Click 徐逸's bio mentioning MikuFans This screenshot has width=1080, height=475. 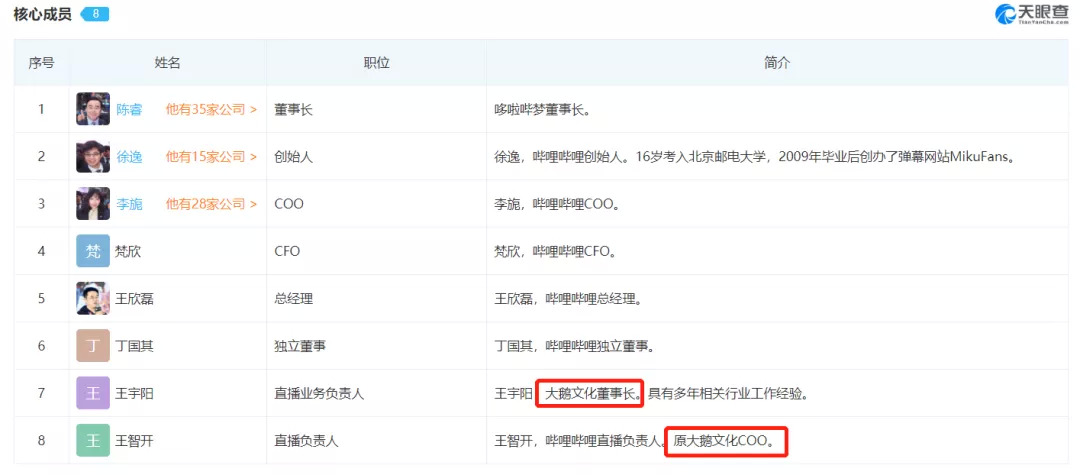click(x=756, y=156)
